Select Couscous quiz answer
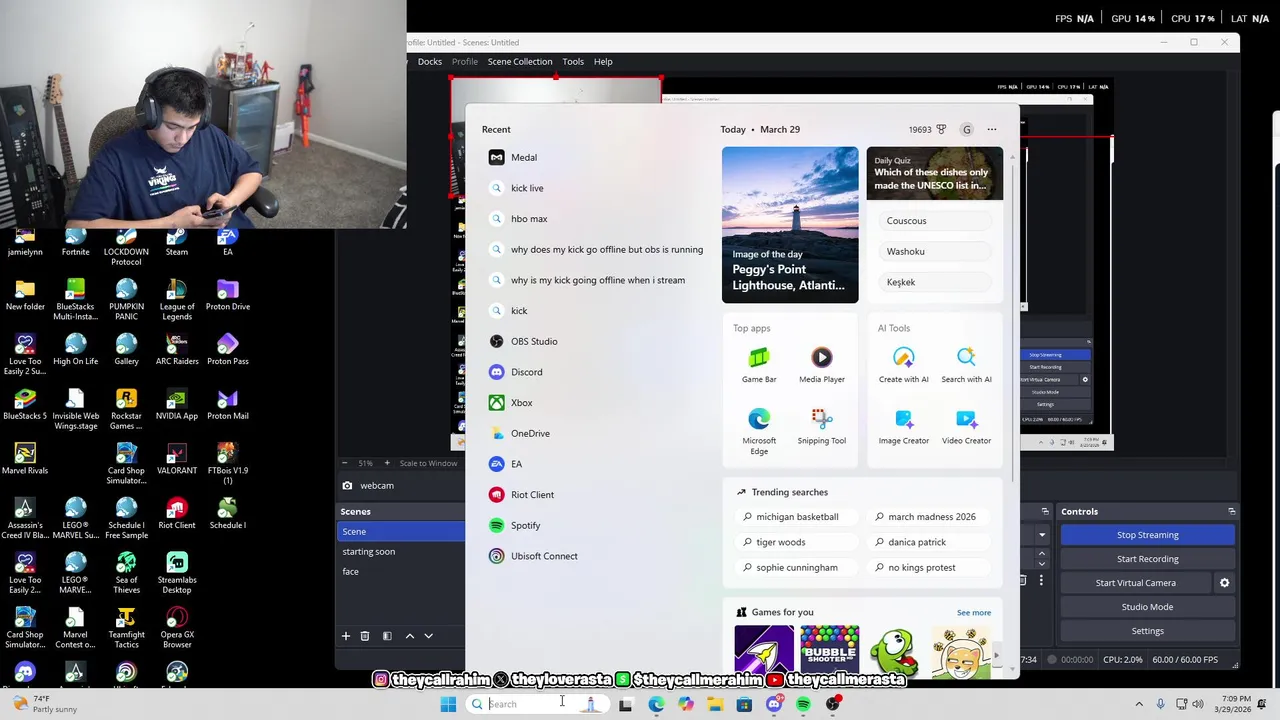 (x=934, y=221)
